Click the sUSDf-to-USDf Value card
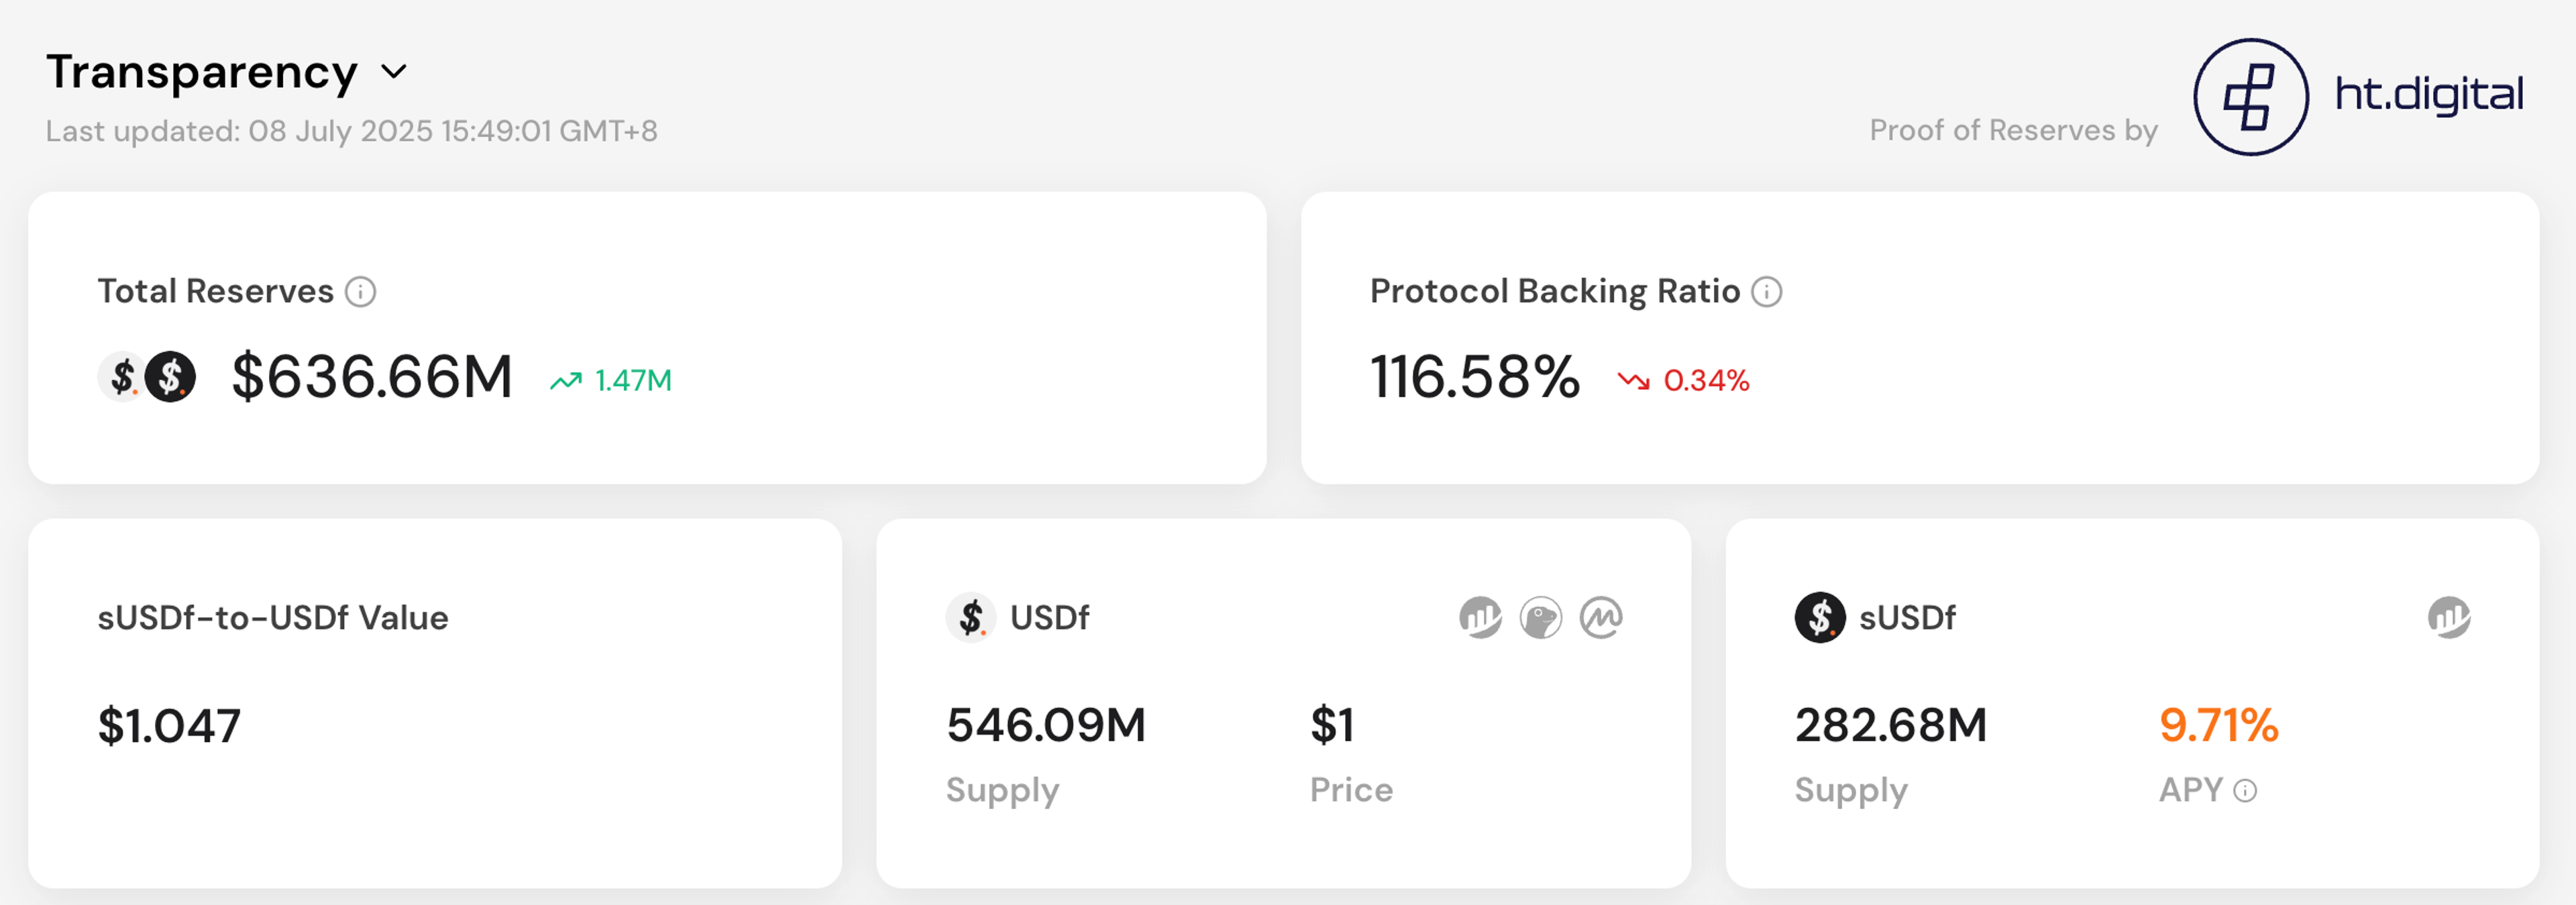2576x905 pixels. pos(435,703)
